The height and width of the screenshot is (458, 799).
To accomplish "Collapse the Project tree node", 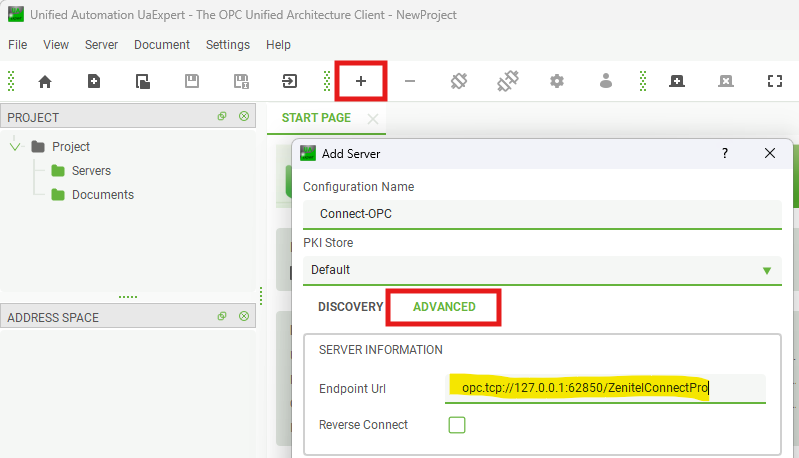I will (15, 147).
